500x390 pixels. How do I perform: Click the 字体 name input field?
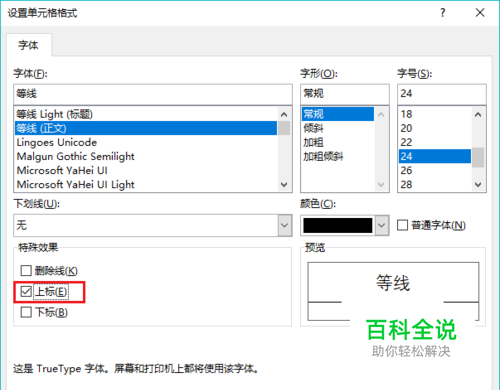click(x=153, y=94)
